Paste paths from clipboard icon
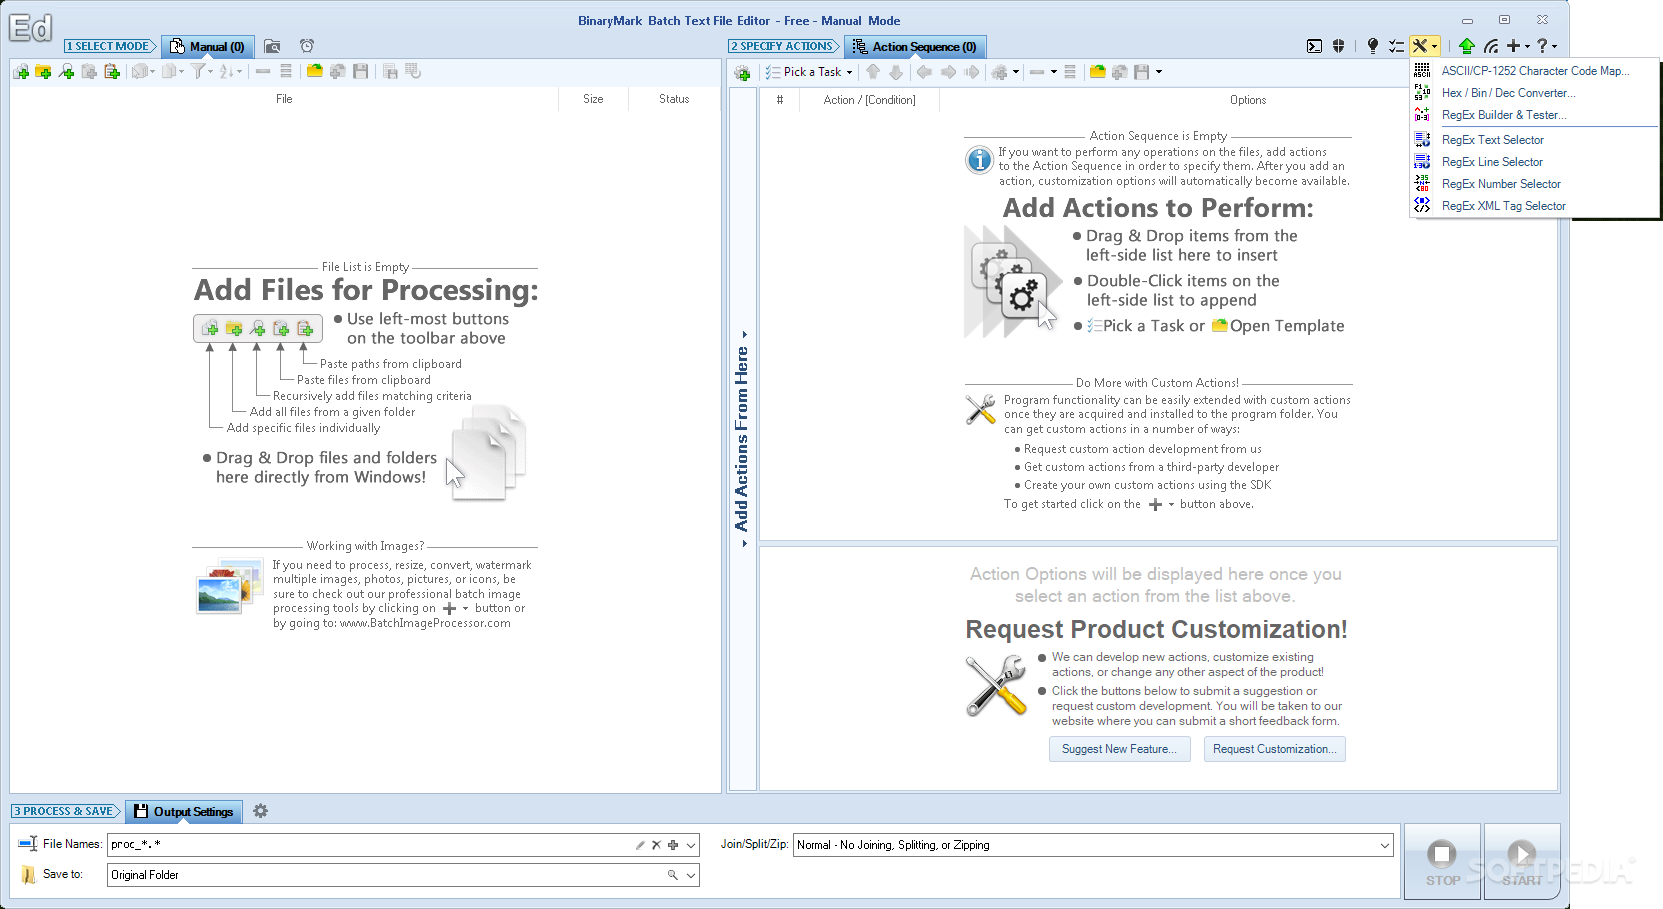This screenshot has height=909, width=1663. click(112, 72)
